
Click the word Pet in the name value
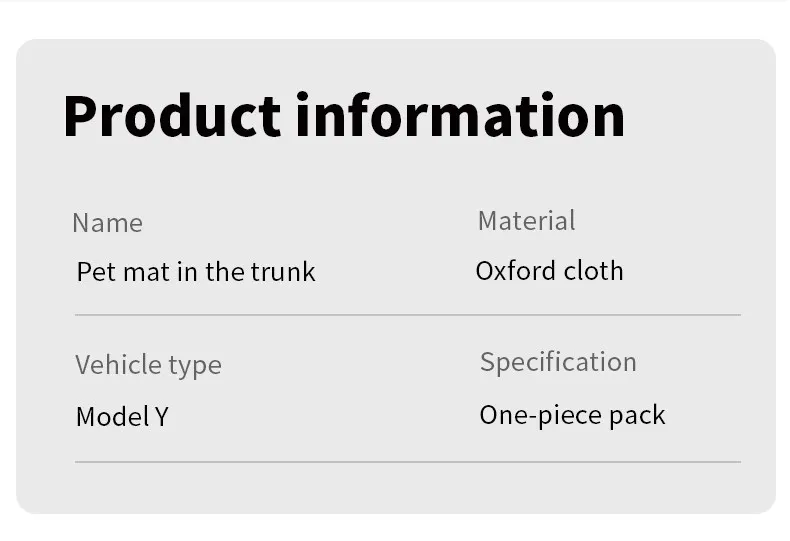point(96,272)
